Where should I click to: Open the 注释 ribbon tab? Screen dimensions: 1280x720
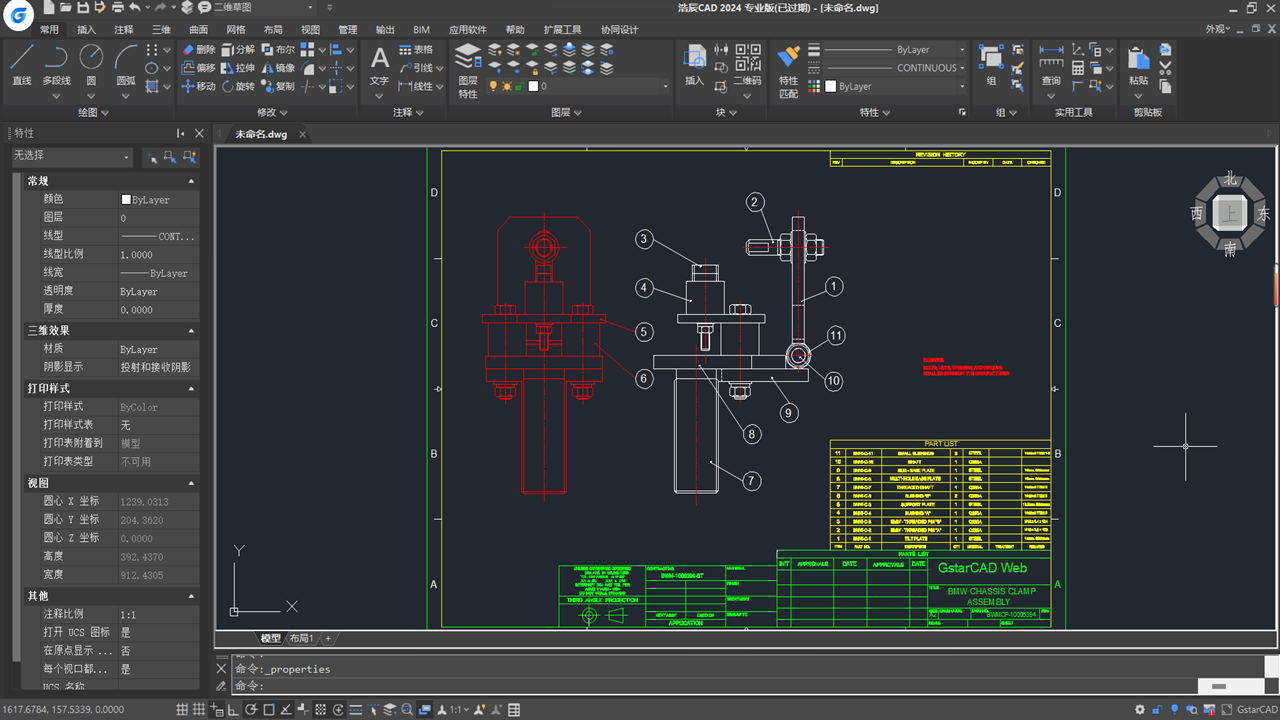coord(124,30)
